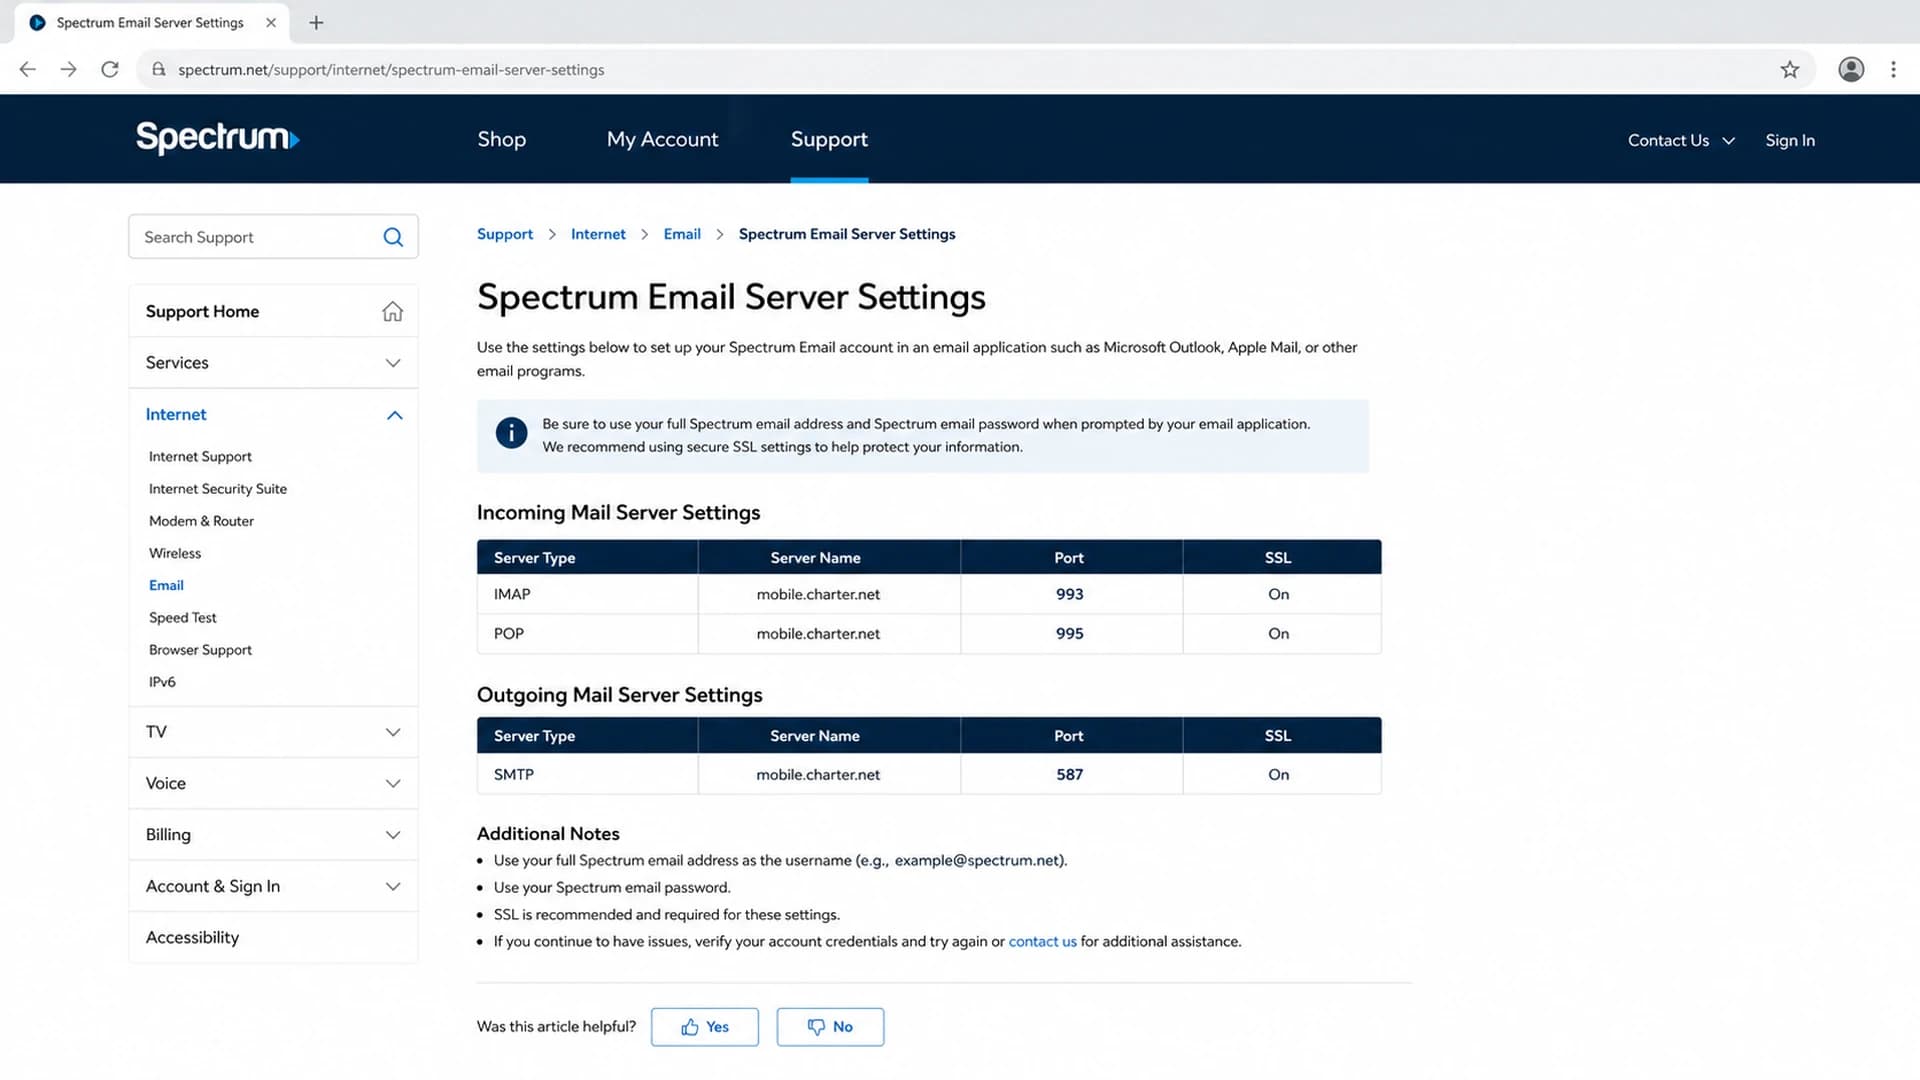Collapse the Internet section chevron

pyautogui.click(x=394, y=415)
